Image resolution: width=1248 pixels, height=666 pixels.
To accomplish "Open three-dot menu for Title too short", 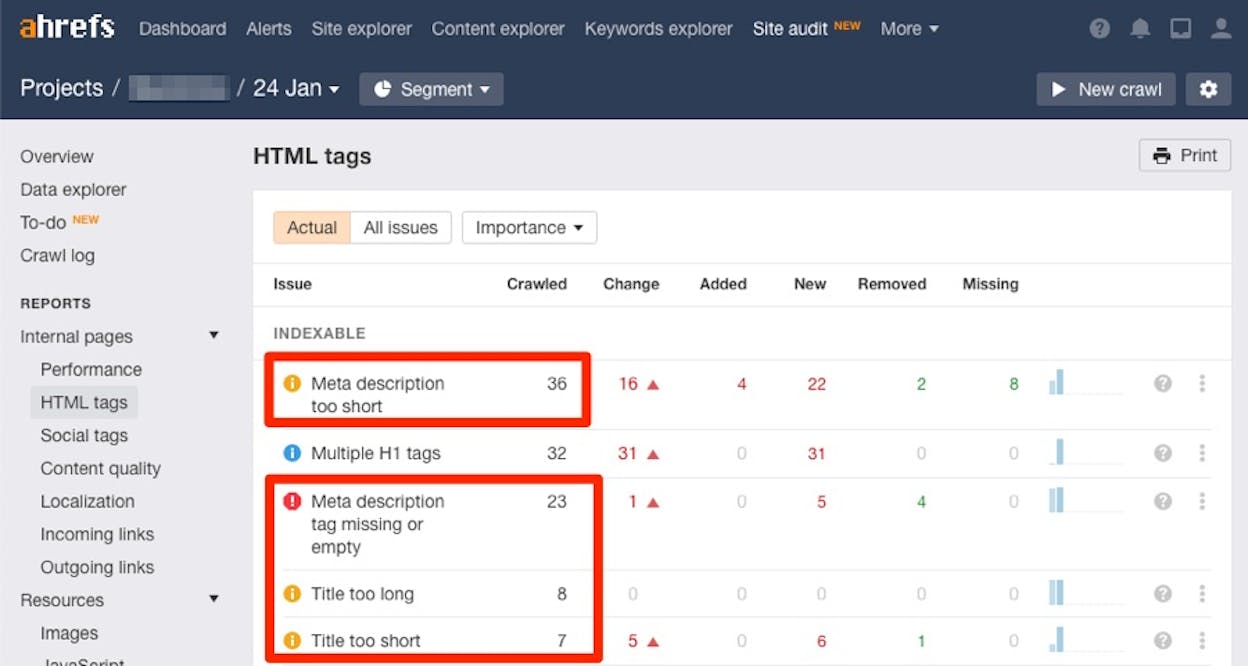I will click(x=1202, y=641).
